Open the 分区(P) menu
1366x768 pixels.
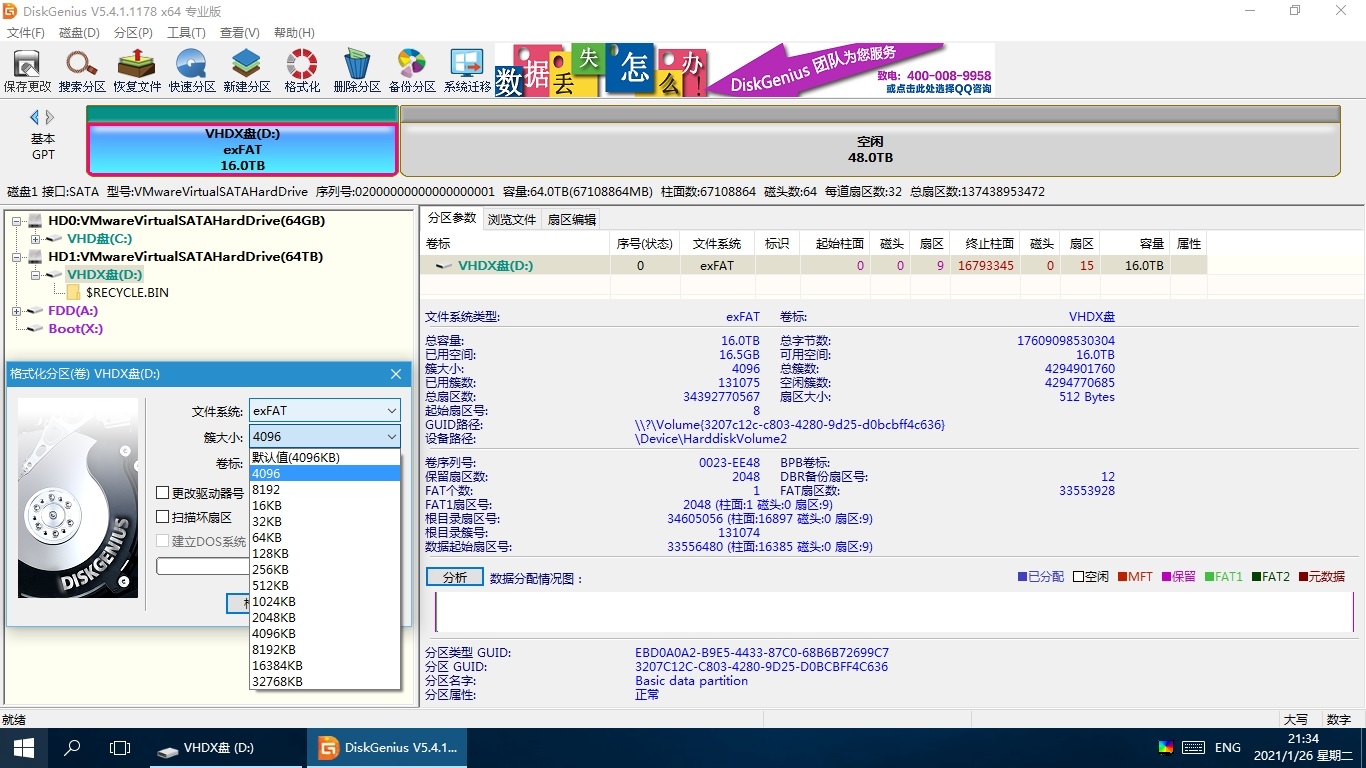pos(133,33)
